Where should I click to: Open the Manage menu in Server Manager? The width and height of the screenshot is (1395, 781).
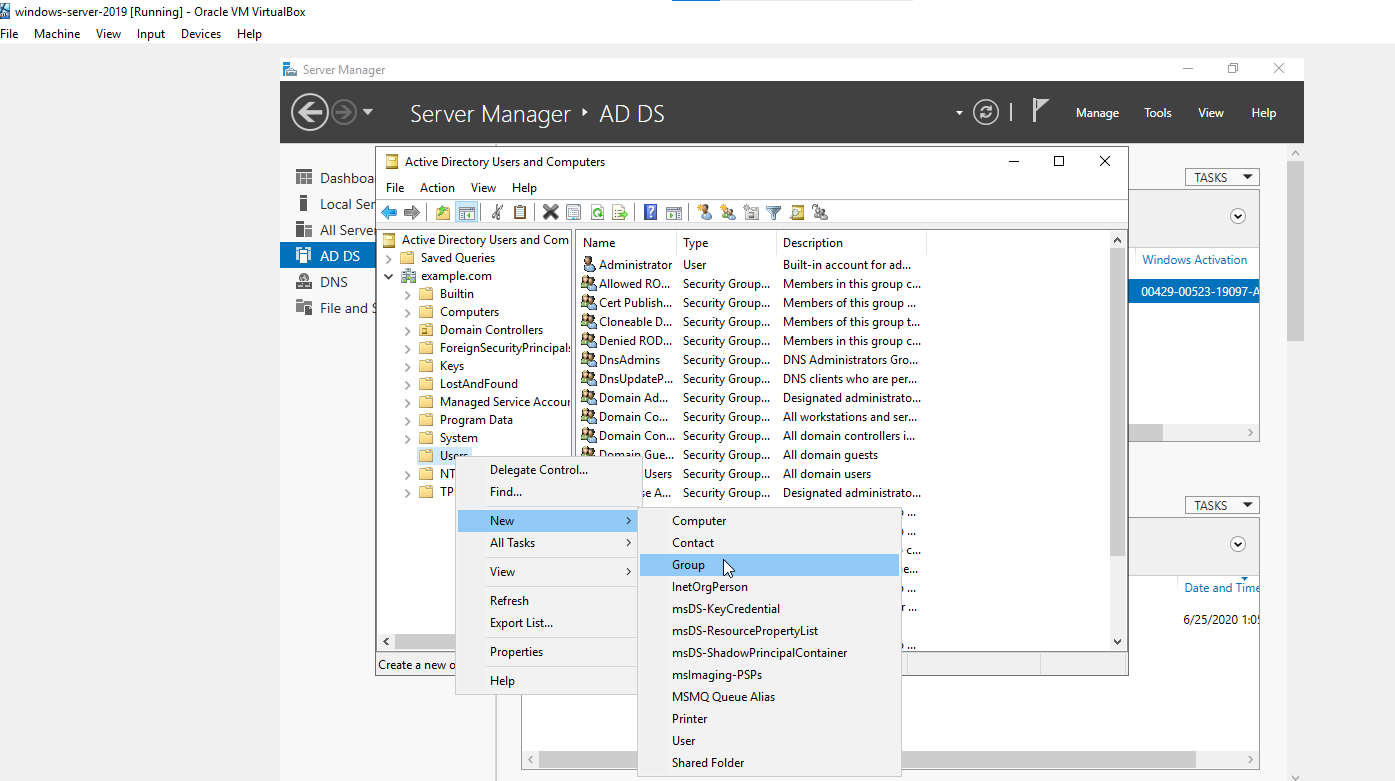pos(1097,113)
